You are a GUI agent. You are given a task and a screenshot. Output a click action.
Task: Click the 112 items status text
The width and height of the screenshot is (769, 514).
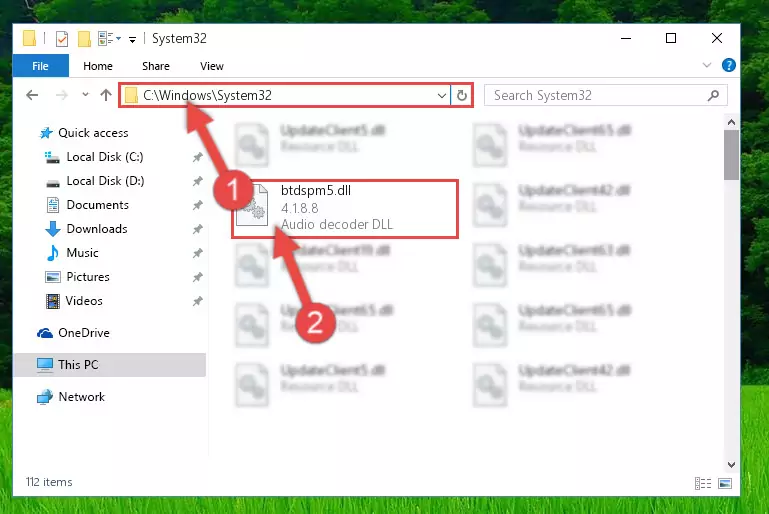click(49, 482)
